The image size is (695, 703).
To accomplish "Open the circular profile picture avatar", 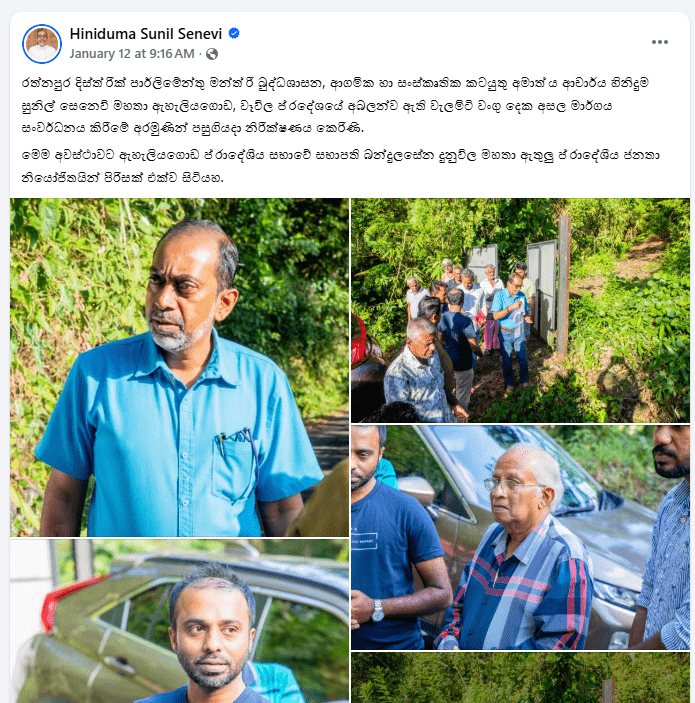I will click(x=42, y=44).
